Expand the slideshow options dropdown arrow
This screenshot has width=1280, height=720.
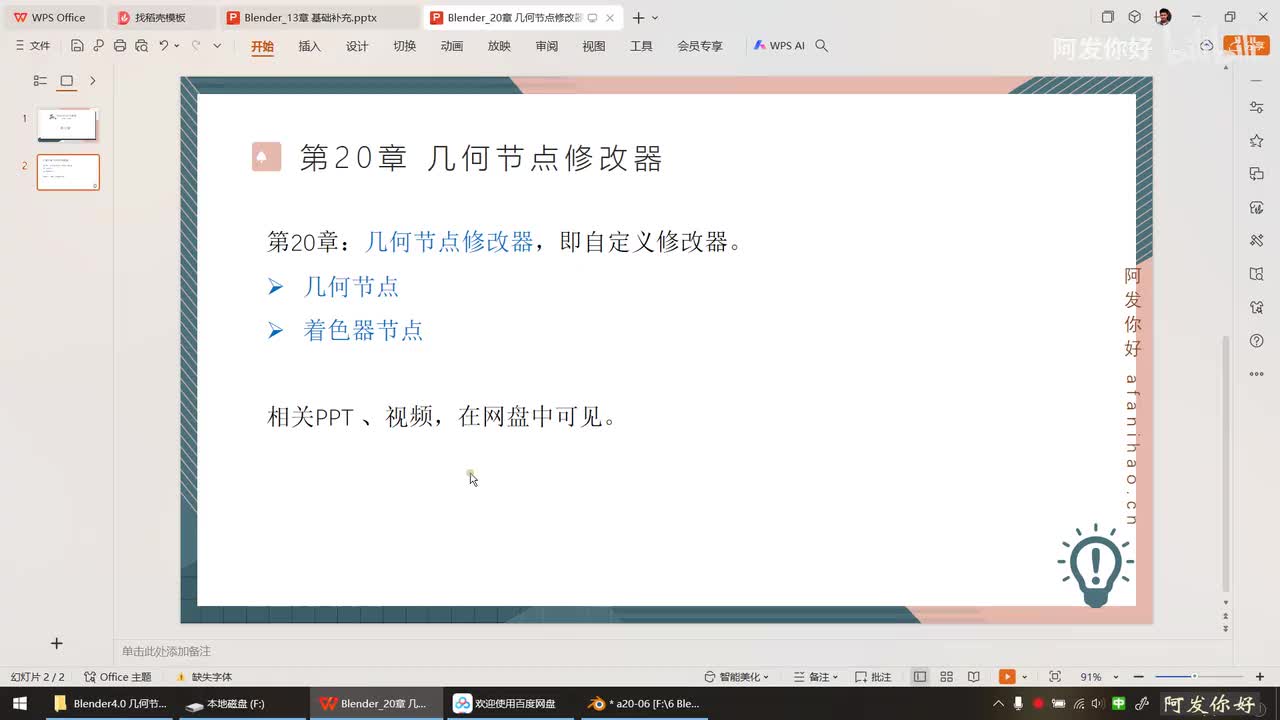click(x=1024, y=677)
